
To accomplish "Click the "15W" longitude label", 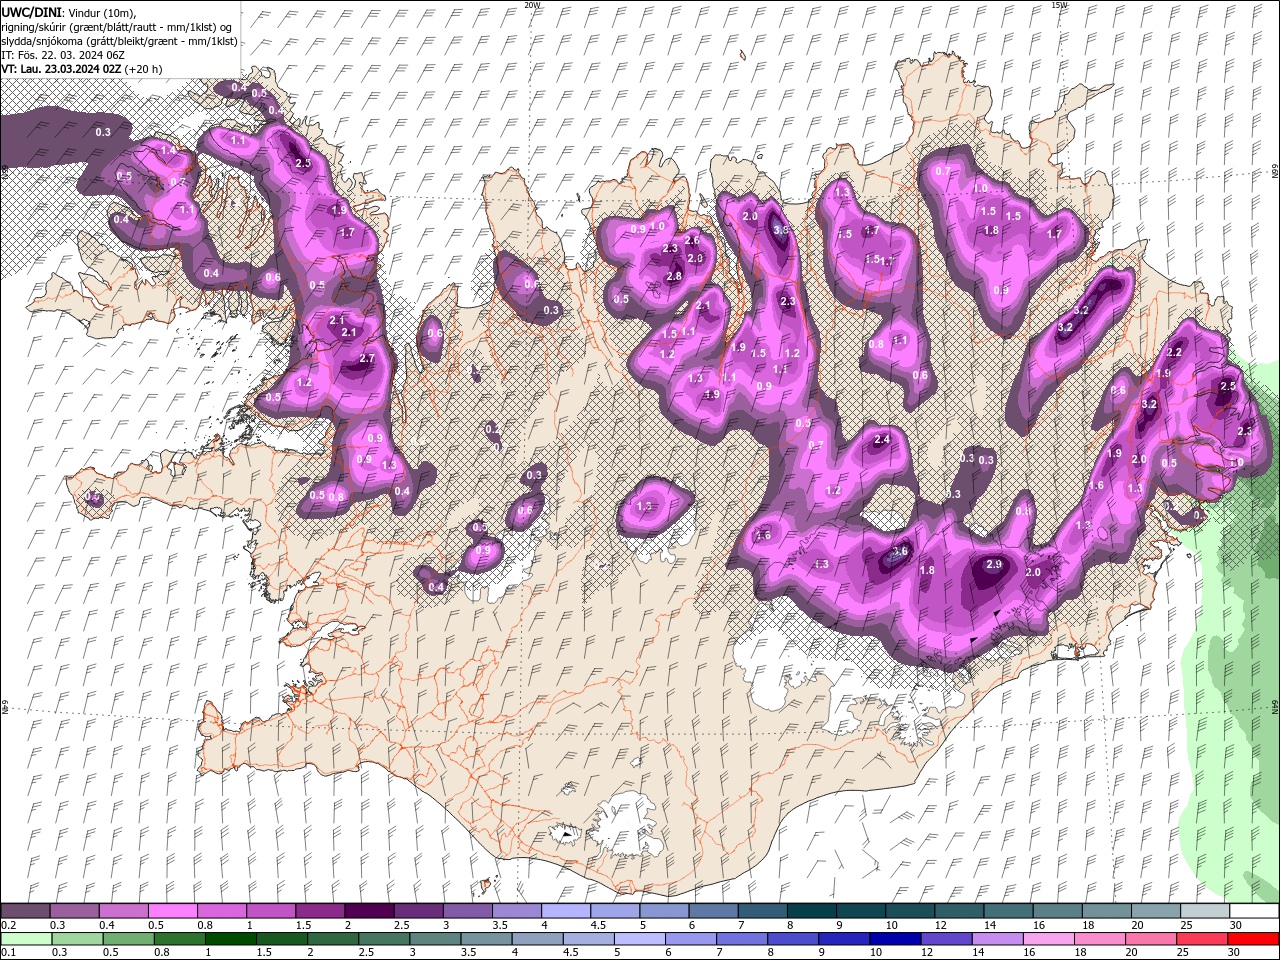I will (1059, 5).
